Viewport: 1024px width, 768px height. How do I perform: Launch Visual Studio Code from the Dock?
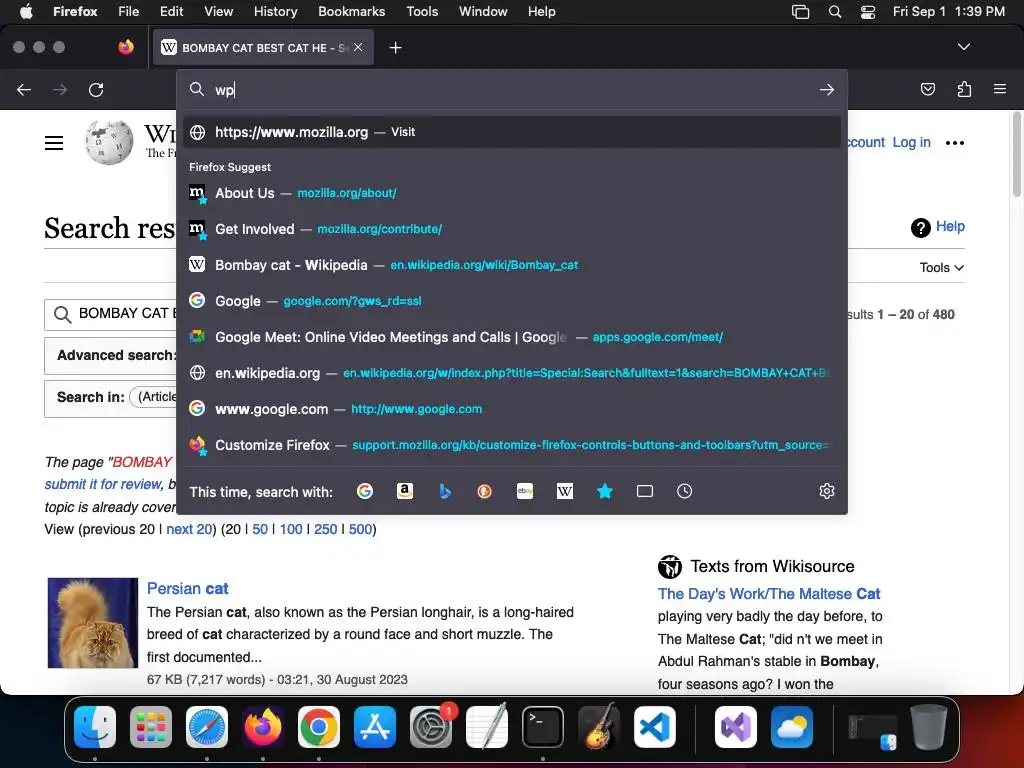[654, 727]
